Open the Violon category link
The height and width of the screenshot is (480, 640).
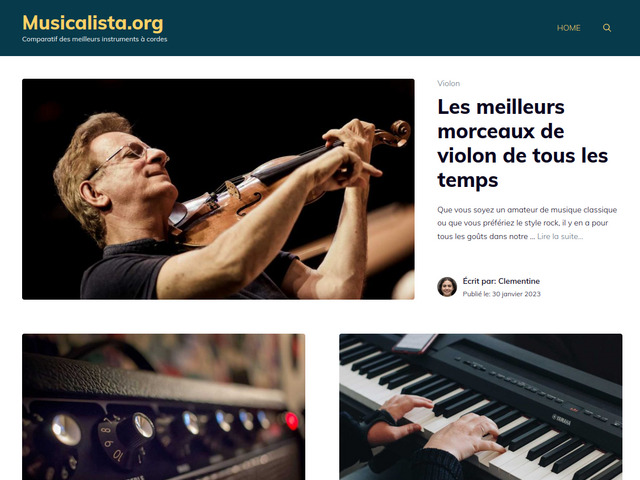pos(449,83)
